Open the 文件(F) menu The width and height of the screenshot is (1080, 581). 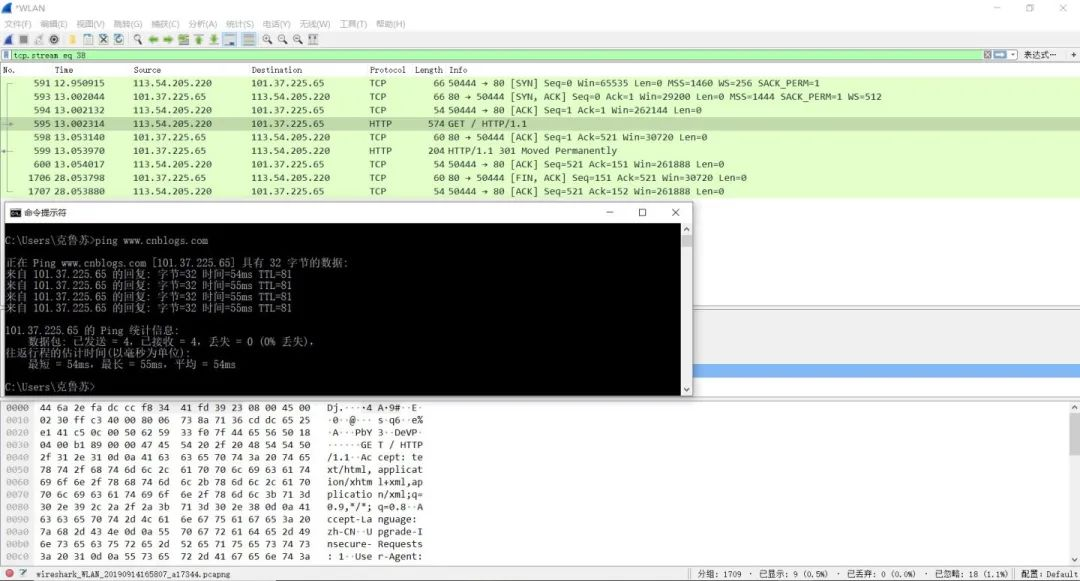pyautogui.click(x=18, y=24)
